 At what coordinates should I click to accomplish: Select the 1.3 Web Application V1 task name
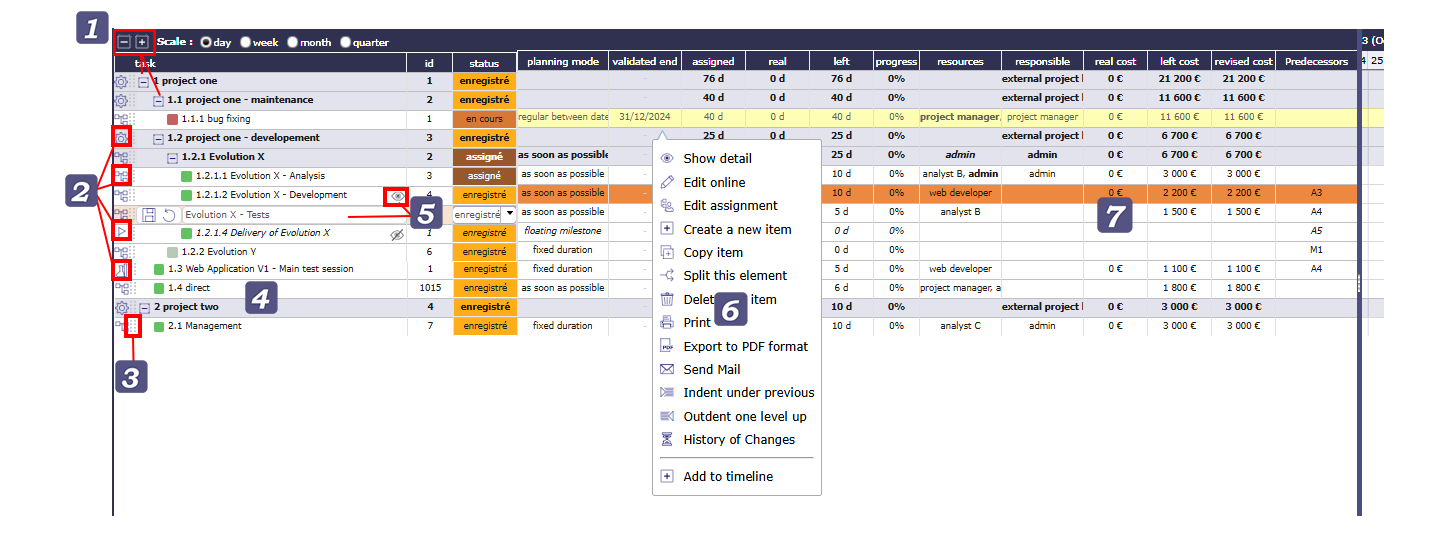260,269
